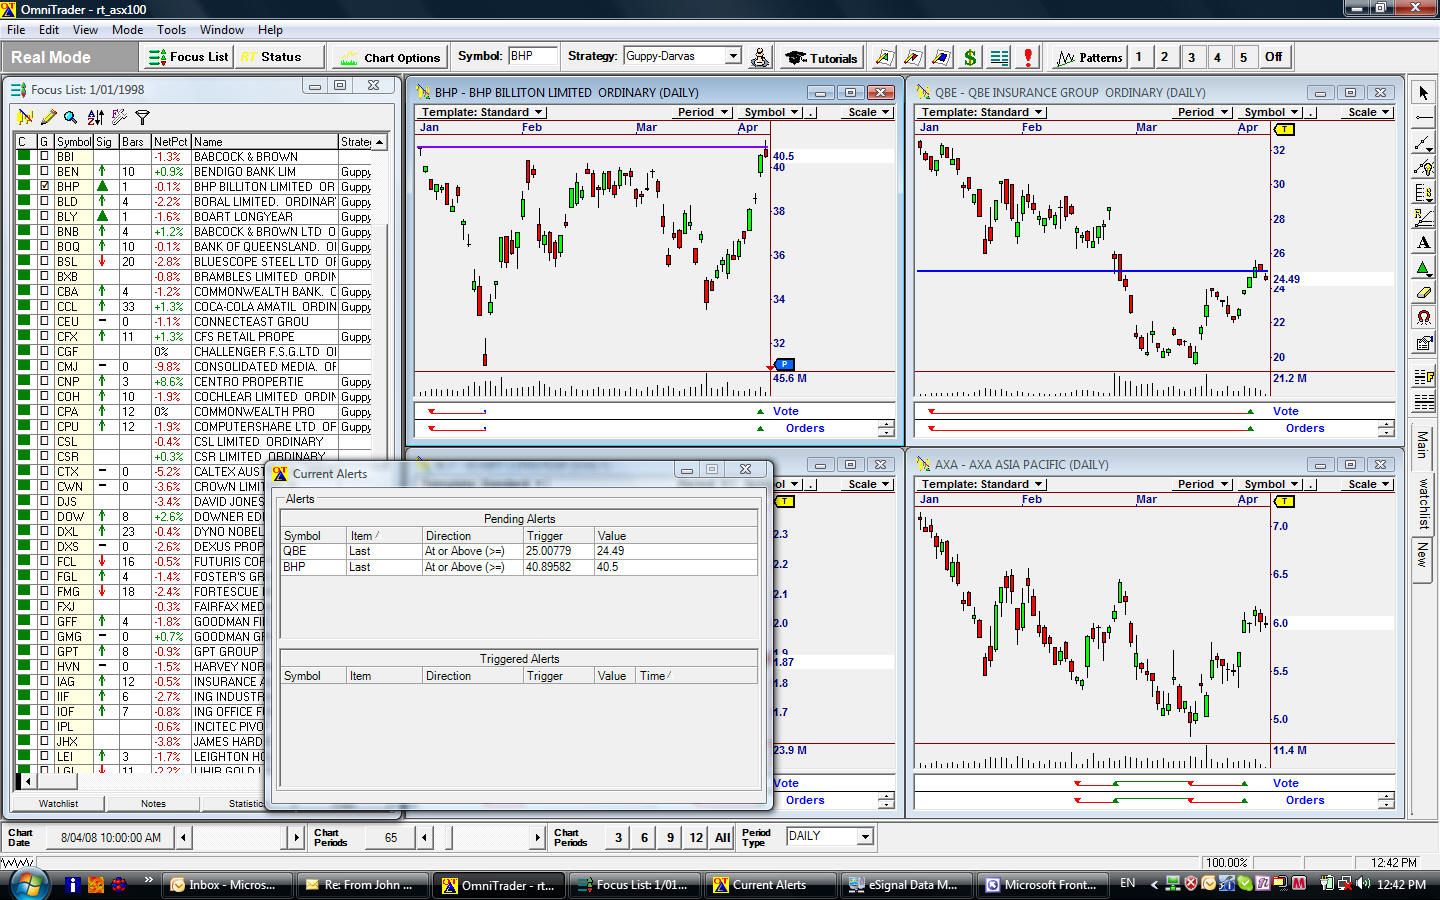Toggle the red magnet snap tool

point(1423,318)
